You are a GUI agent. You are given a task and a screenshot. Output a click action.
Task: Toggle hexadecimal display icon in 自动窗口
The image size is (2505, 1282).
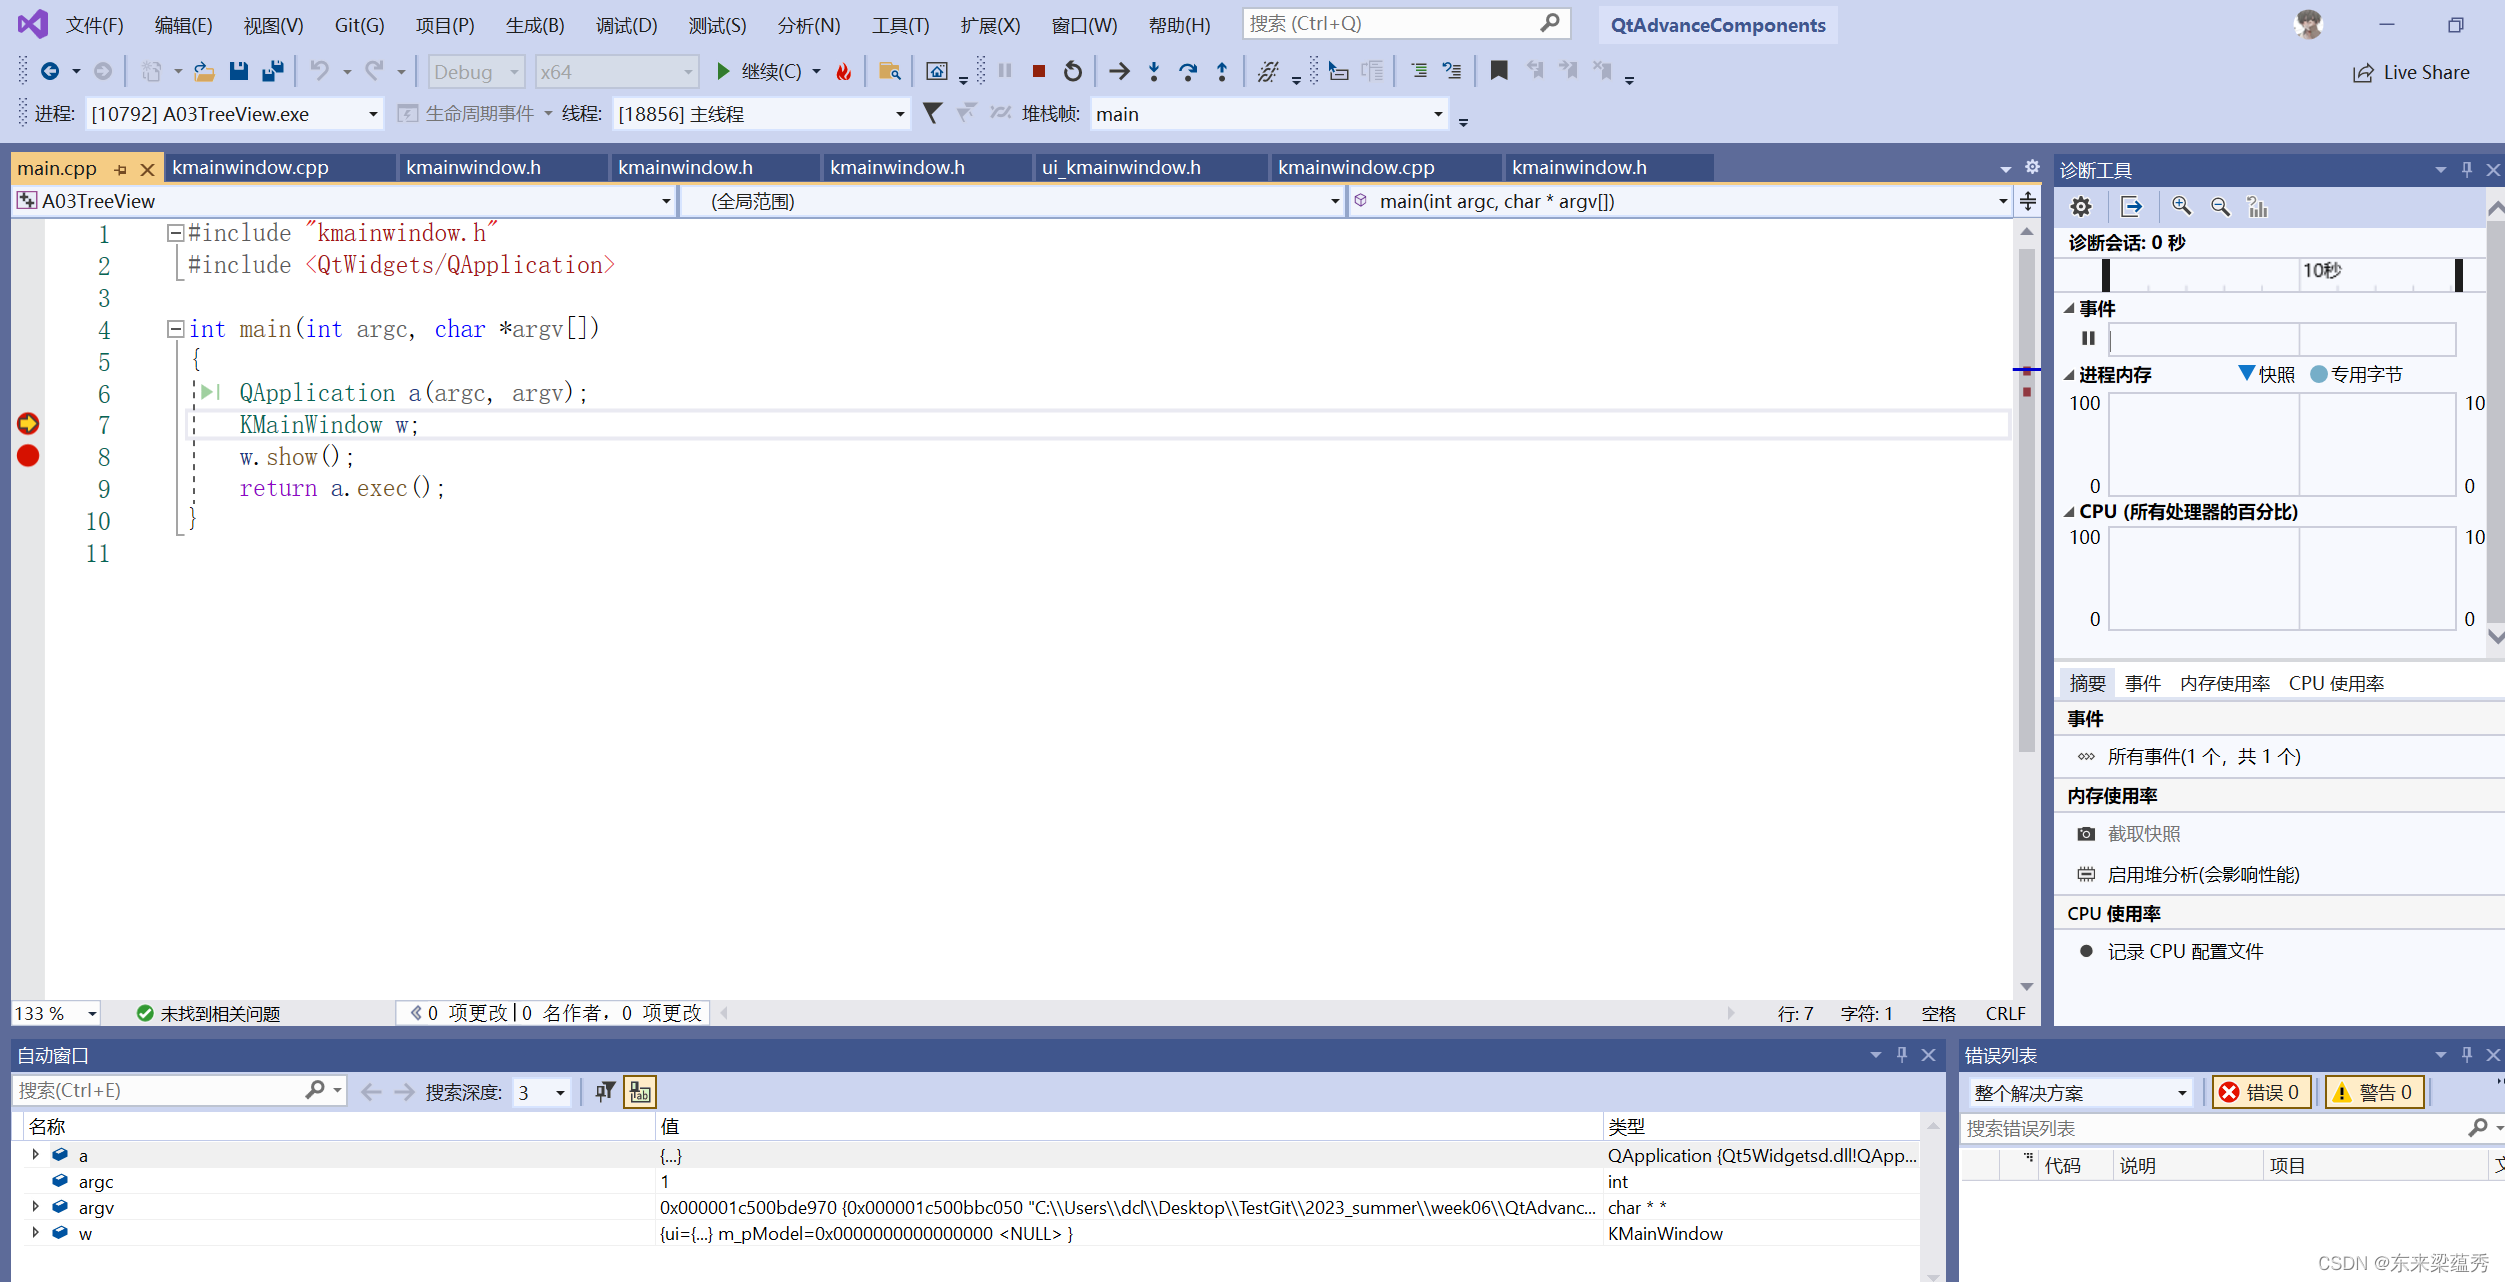640,1092
